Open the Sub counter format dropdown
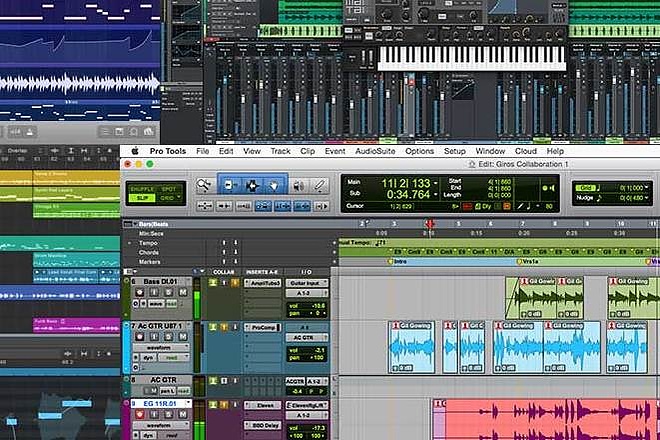Image resolution: width=660 pixels, height=440 pixels. click(436, 195)
